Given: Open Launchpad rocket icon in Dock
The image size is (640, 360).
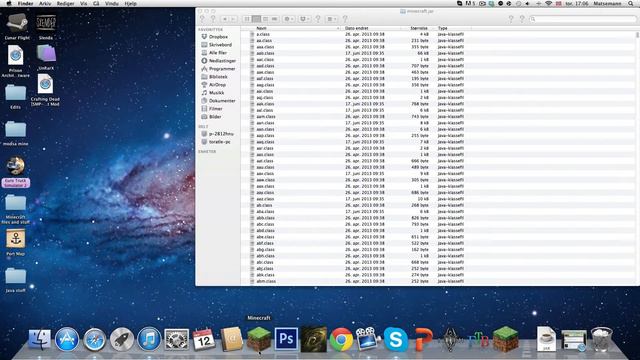Looking at the screenshot, I should tap(122, 339).
